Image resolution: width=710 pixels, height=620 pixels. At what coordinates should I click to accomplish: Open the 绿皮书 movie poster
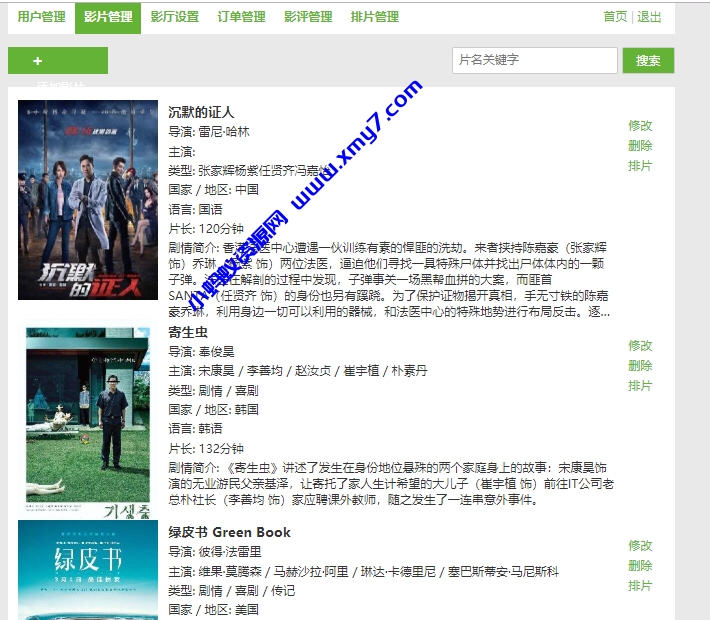coord(88,570)
